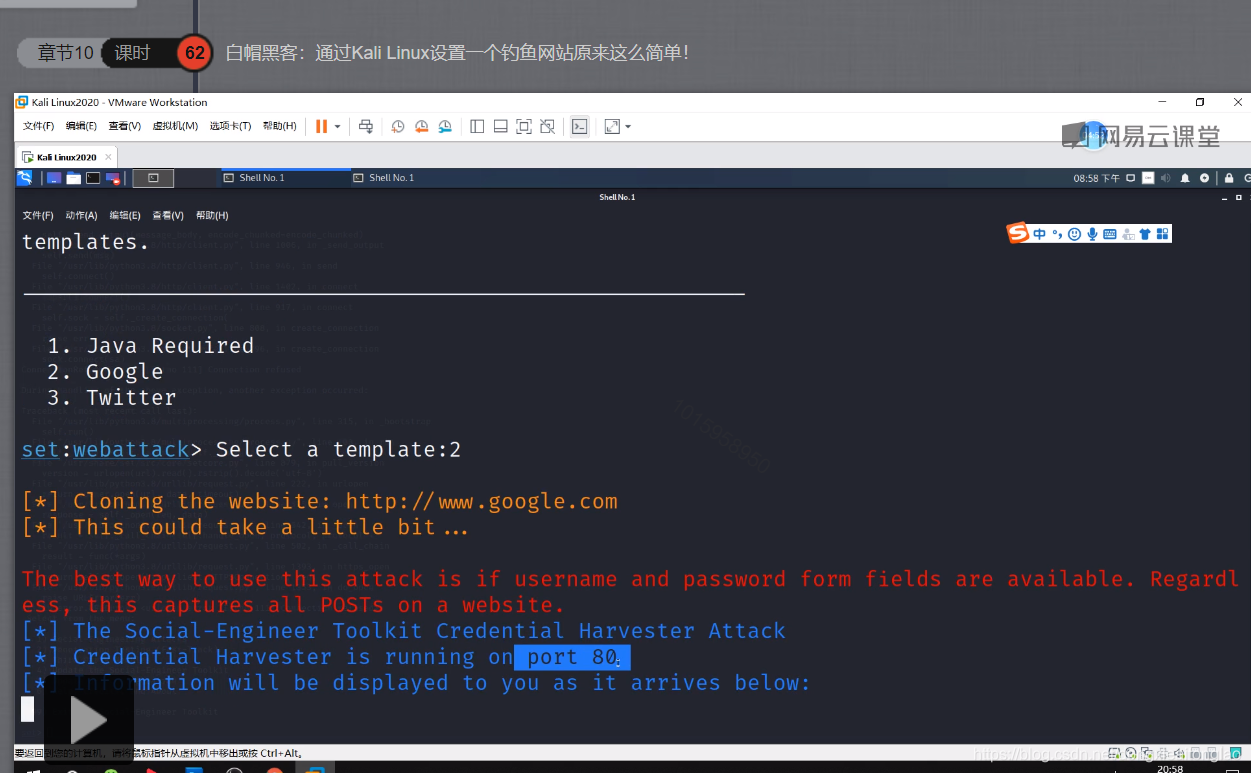Open the terminal 动作(A) menu

tap(81, 216)
